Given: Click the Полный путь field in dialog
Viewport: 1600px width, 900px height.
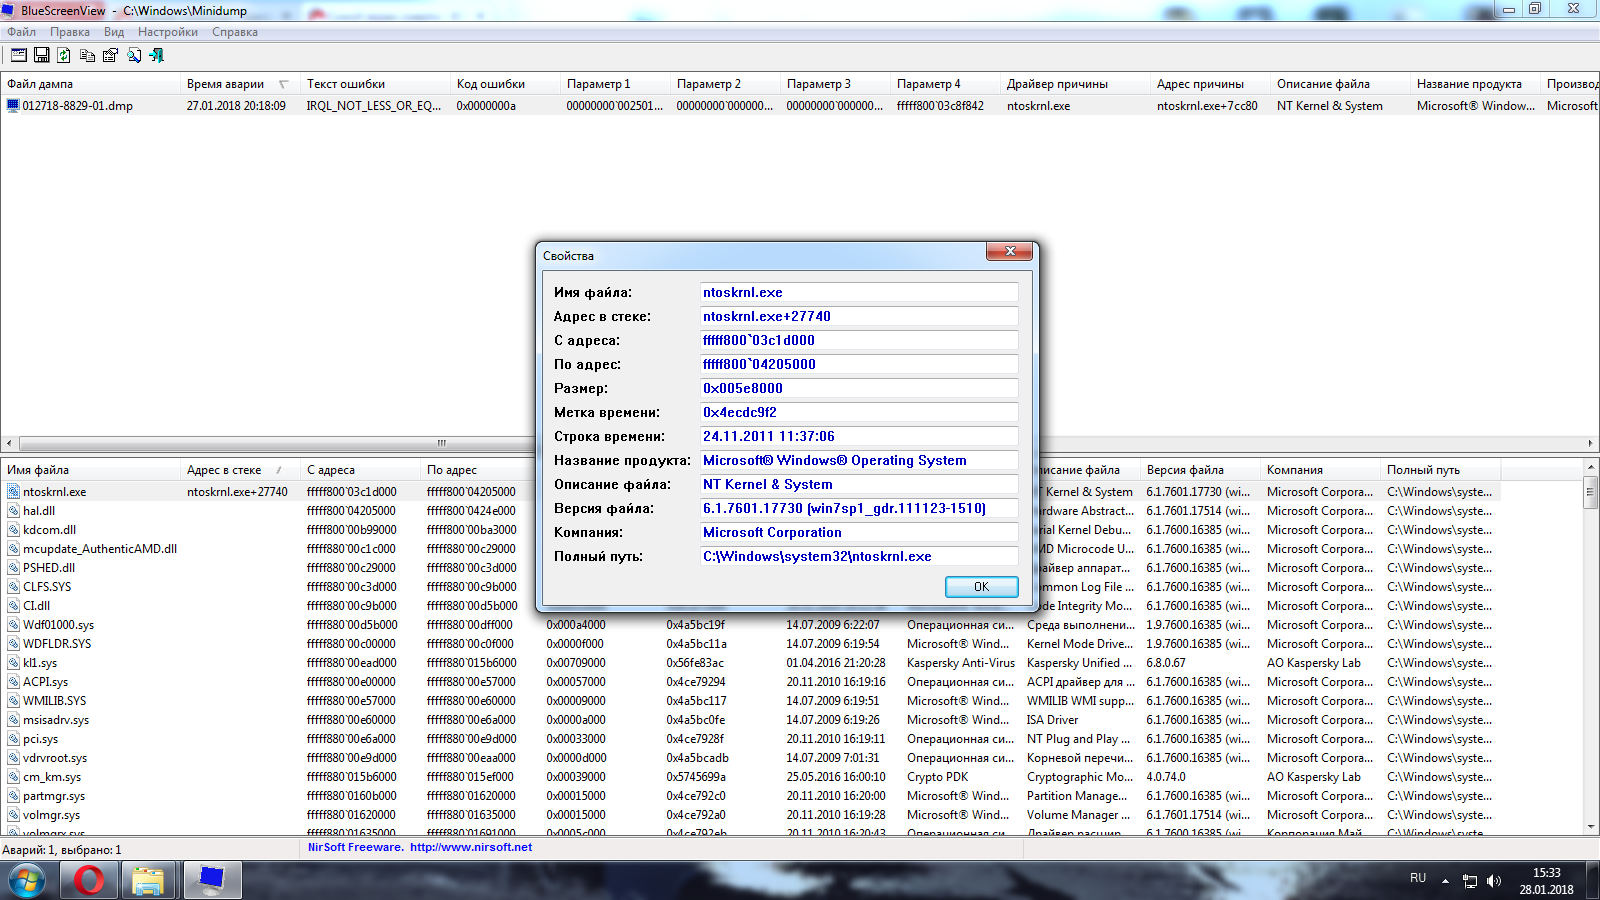Looking at the screenshot, I should click(859, 556).
